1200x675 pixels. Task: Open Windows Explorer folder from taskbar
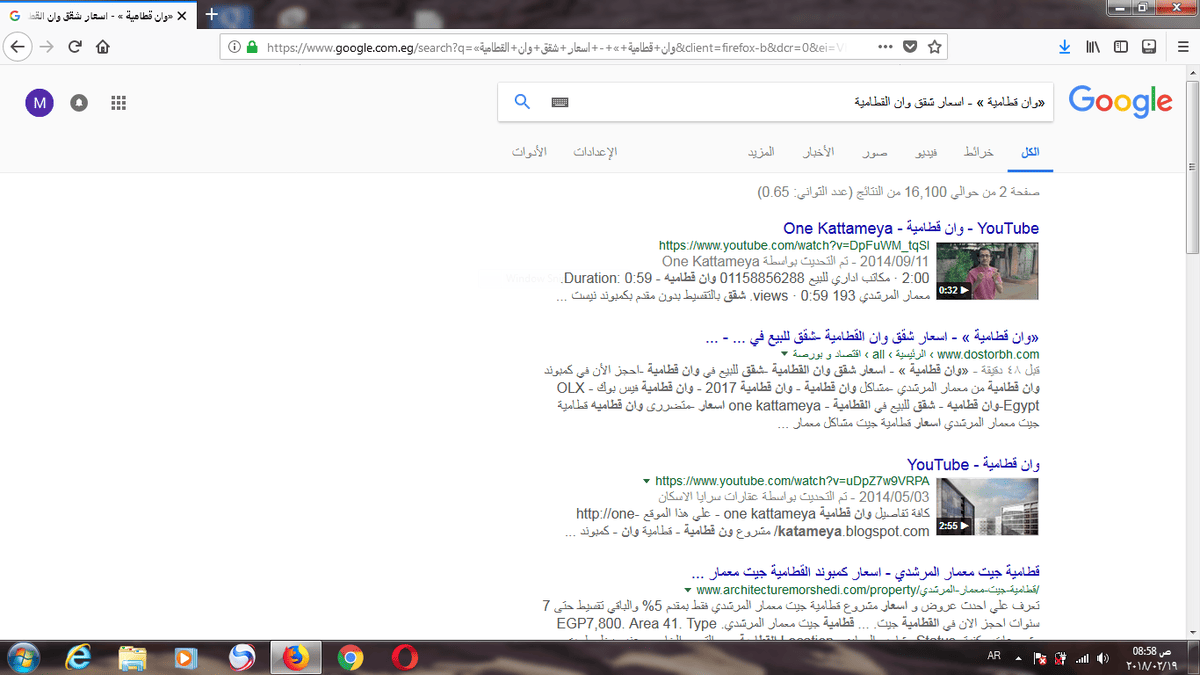tap(133, 657)
